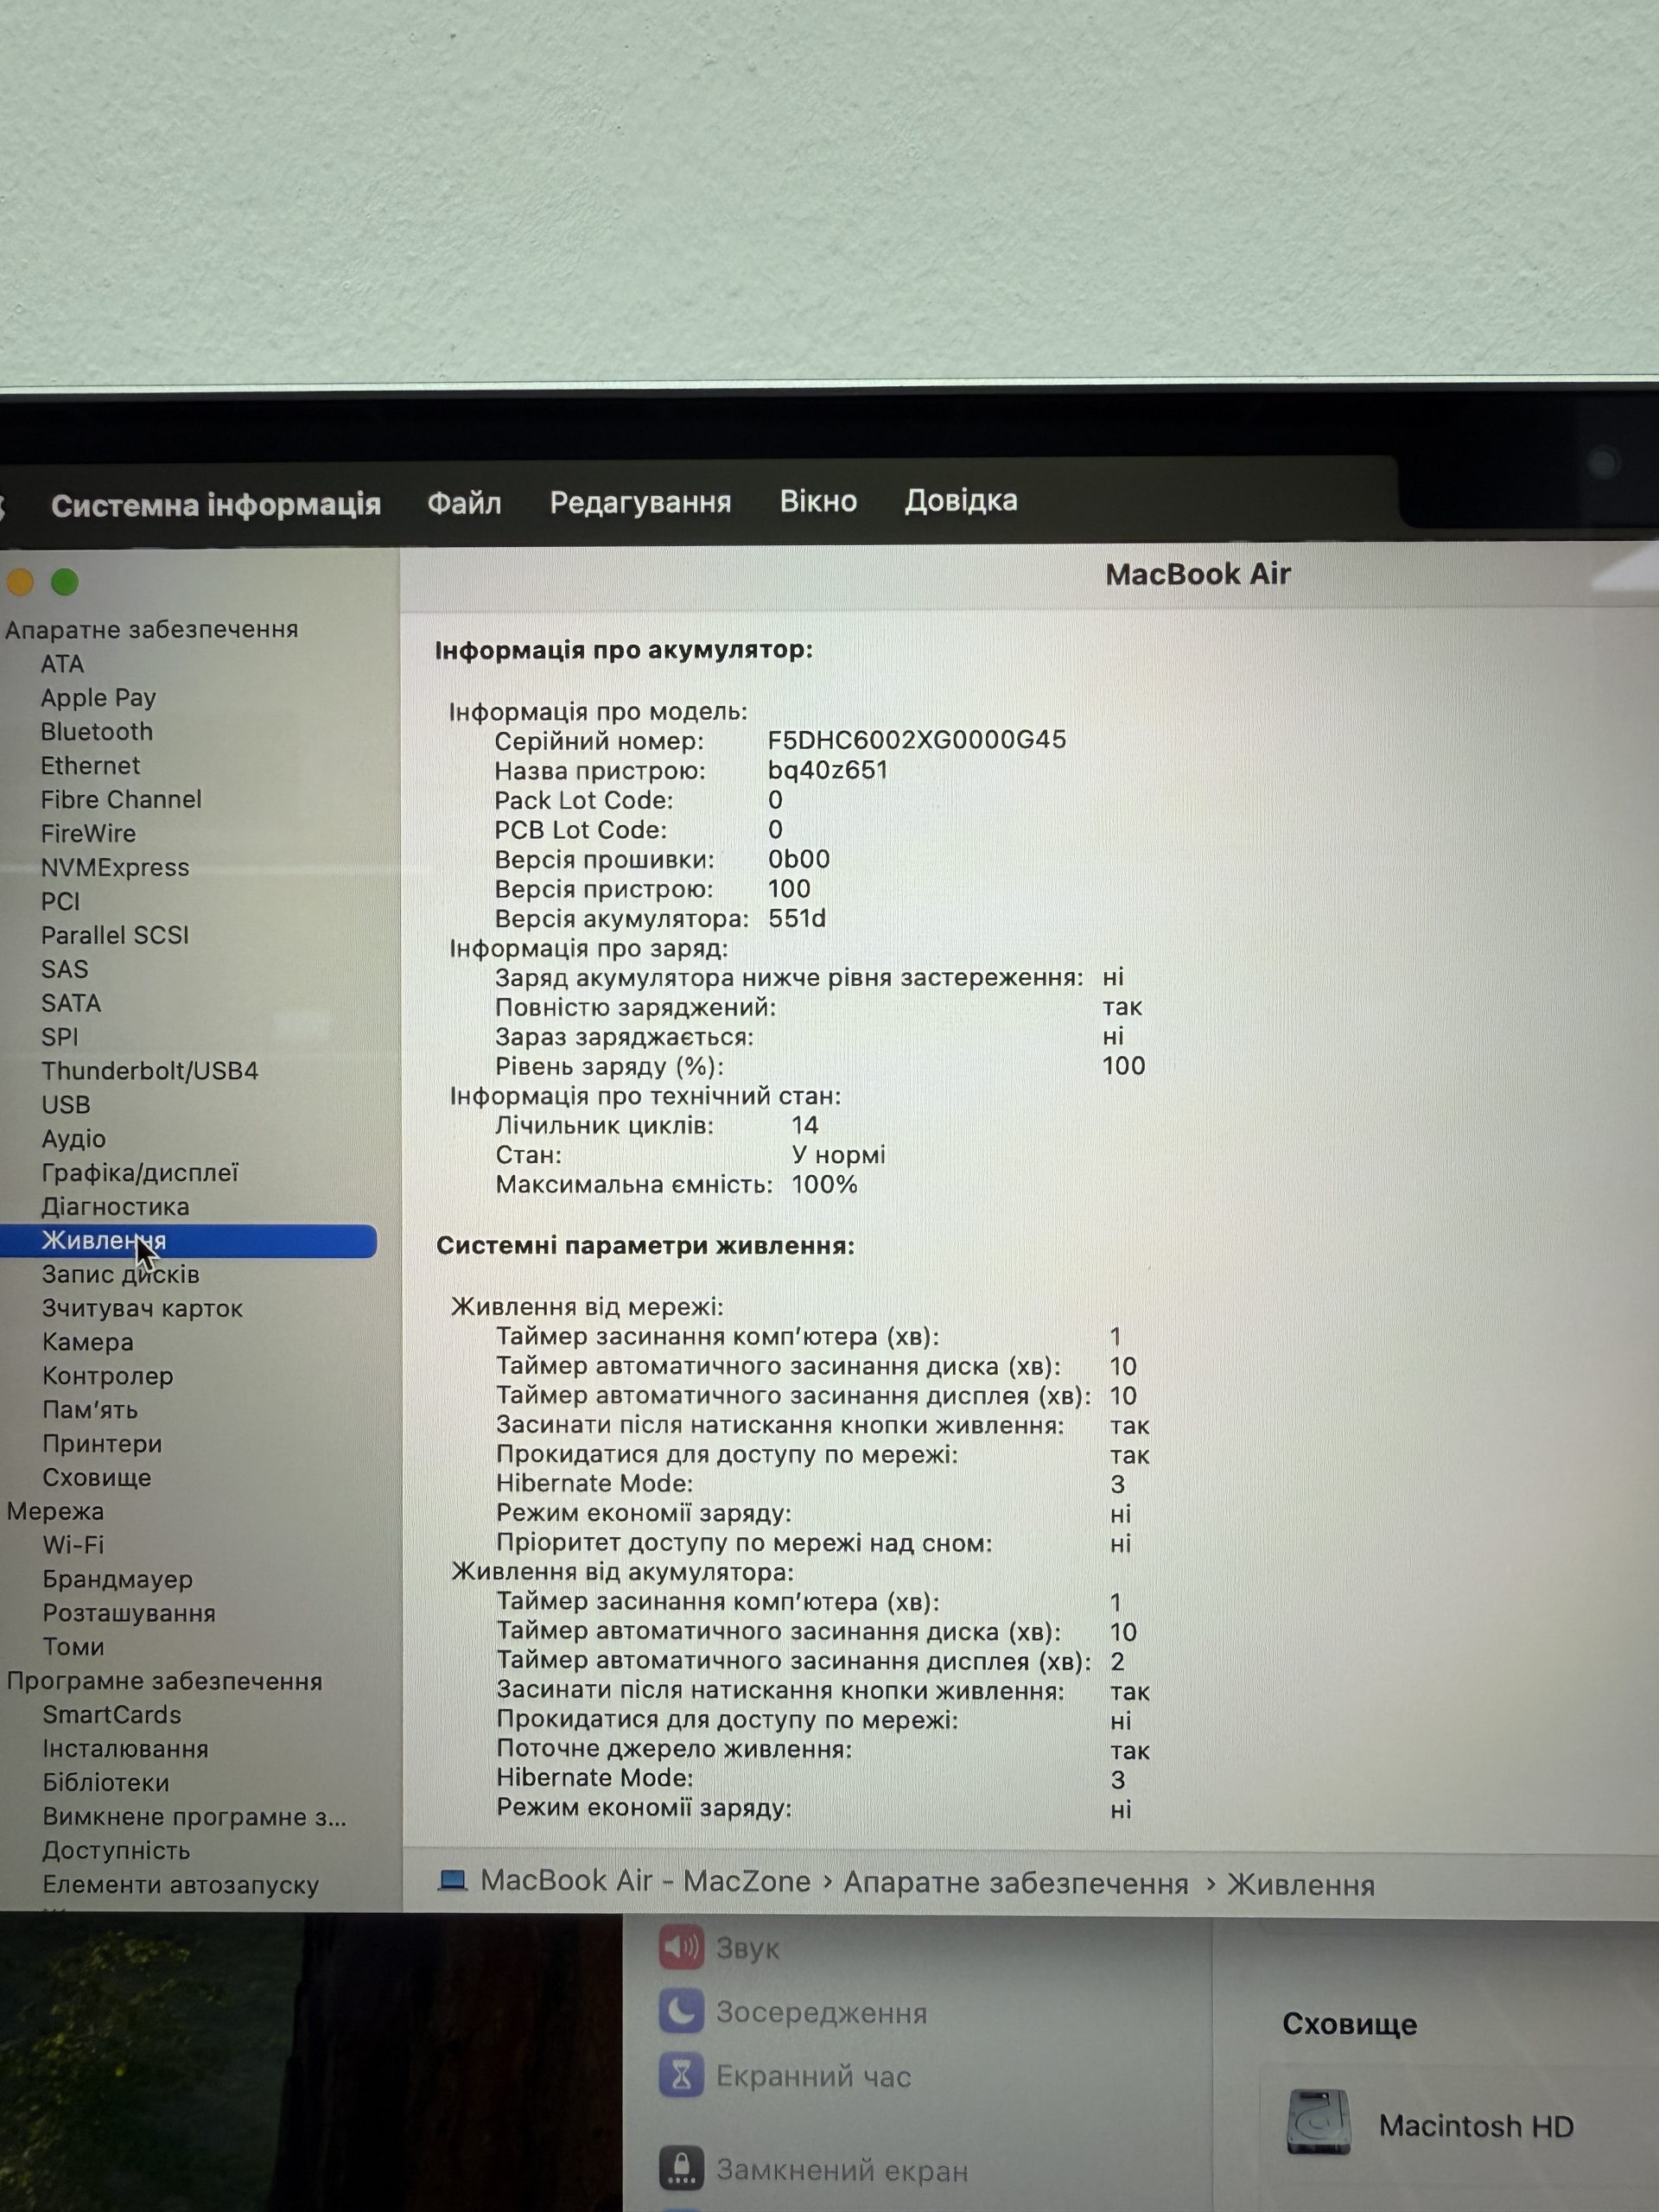Open the Редагування menu

(x=640, y=503)
